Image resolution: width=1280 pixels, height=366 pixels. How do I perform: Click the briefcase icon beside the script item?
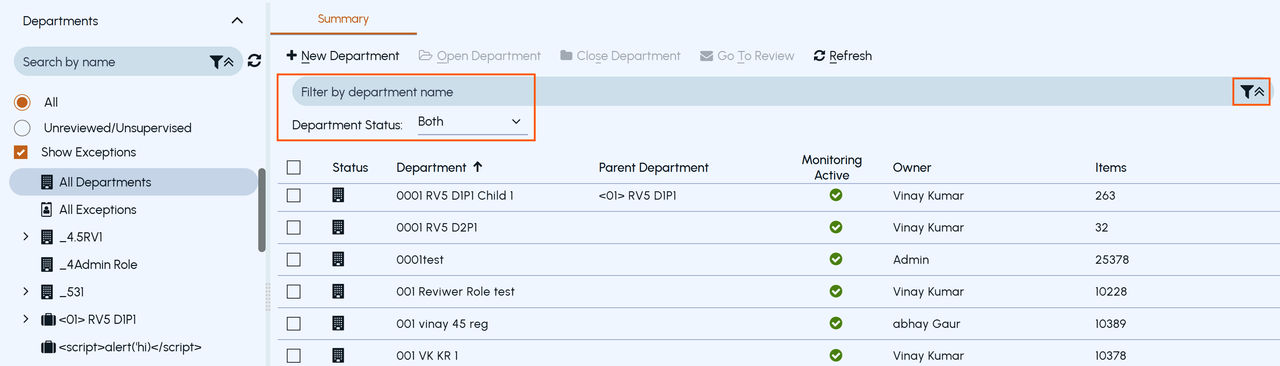(48, 347)
